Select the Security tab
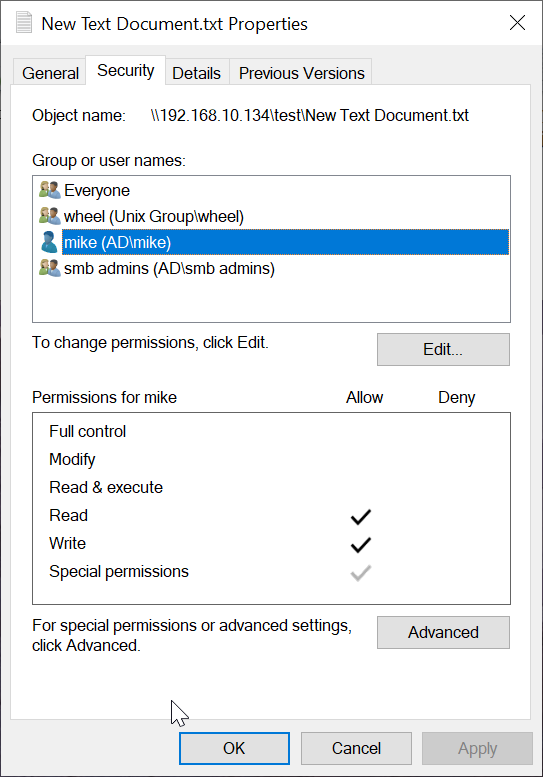This screenshot has height=777, width=543. (x=125, y=70)
